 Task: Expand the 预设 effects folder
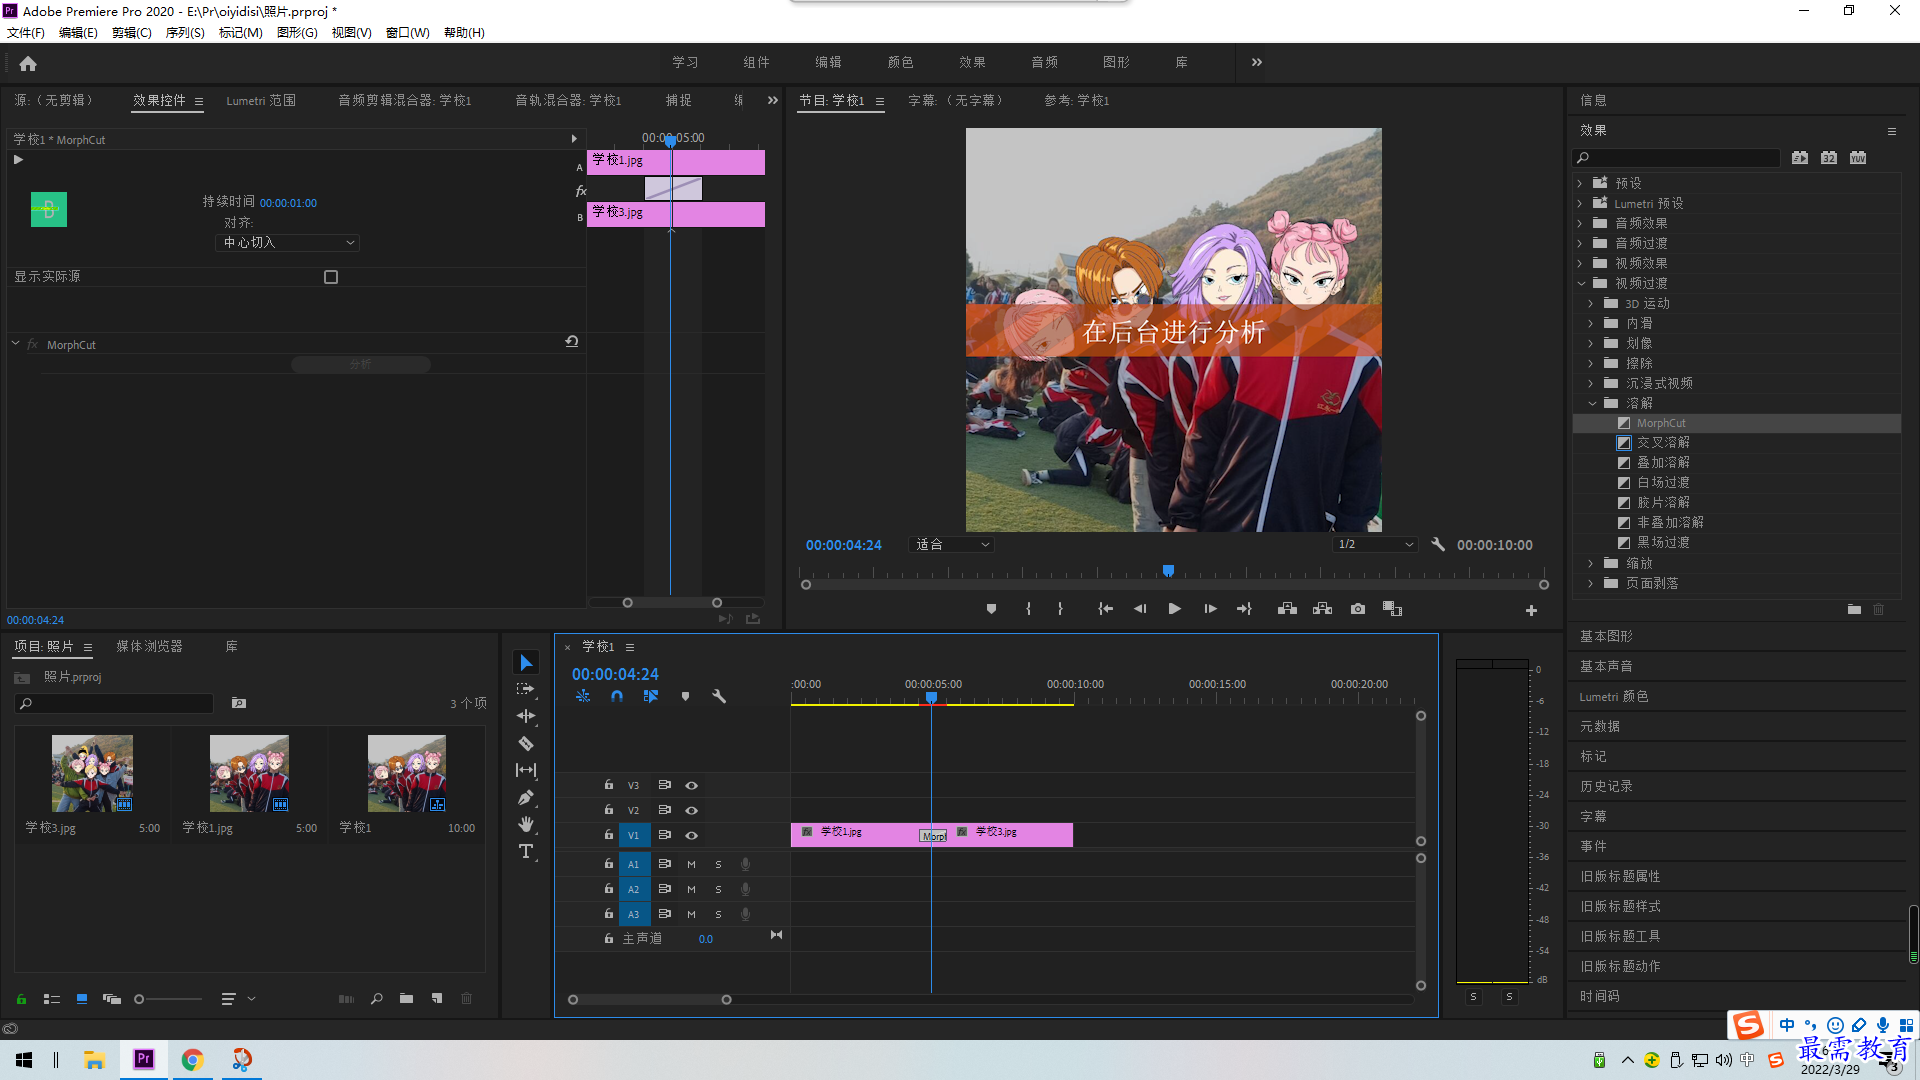(x=1580, y=183)
